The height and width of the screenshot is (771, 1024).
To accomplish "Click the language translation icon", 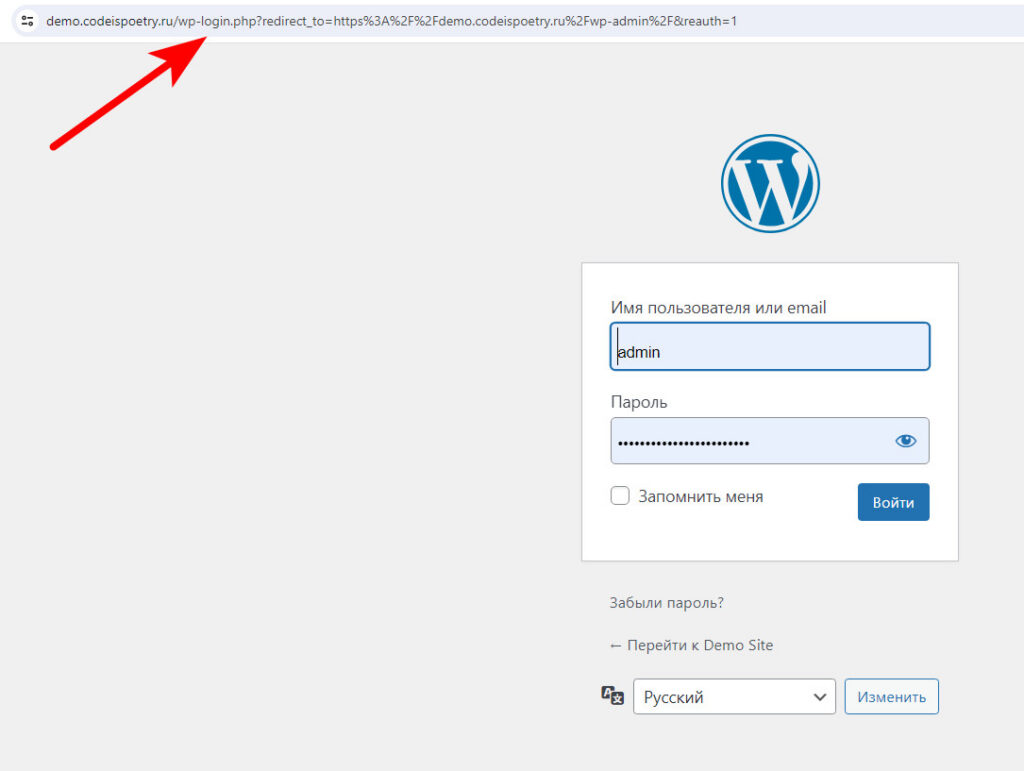I will click(x=613, y=695).
